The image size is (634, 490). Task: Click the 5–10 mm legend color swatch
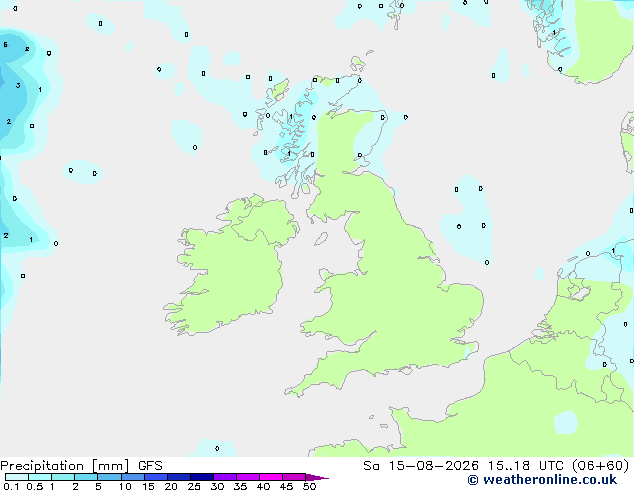[x=109, y=477]
